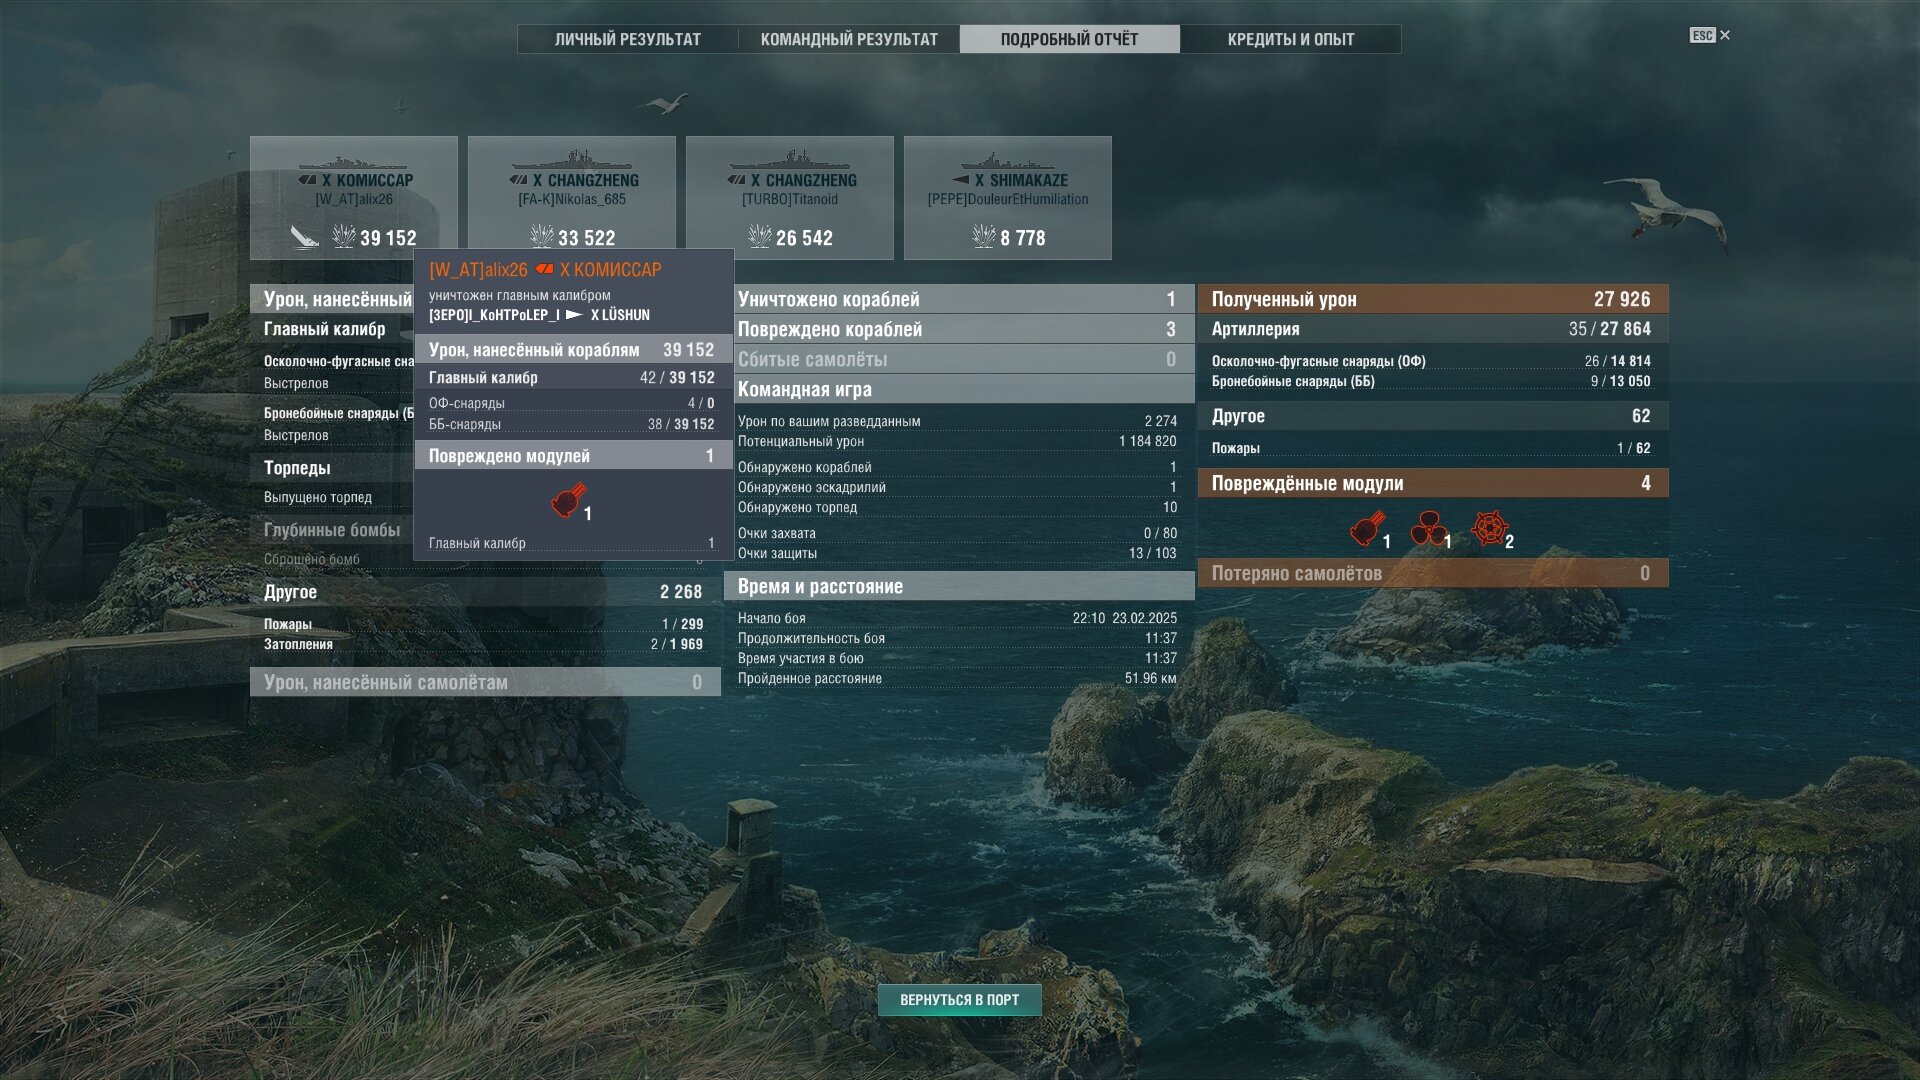
Task: Click damage icon beside 33 522
Action: tap(541, 237)
